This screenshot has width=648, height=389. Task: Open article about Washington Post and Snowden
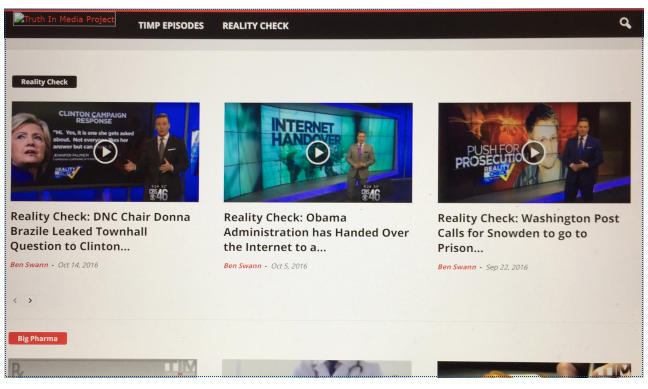tap(529, 233)
